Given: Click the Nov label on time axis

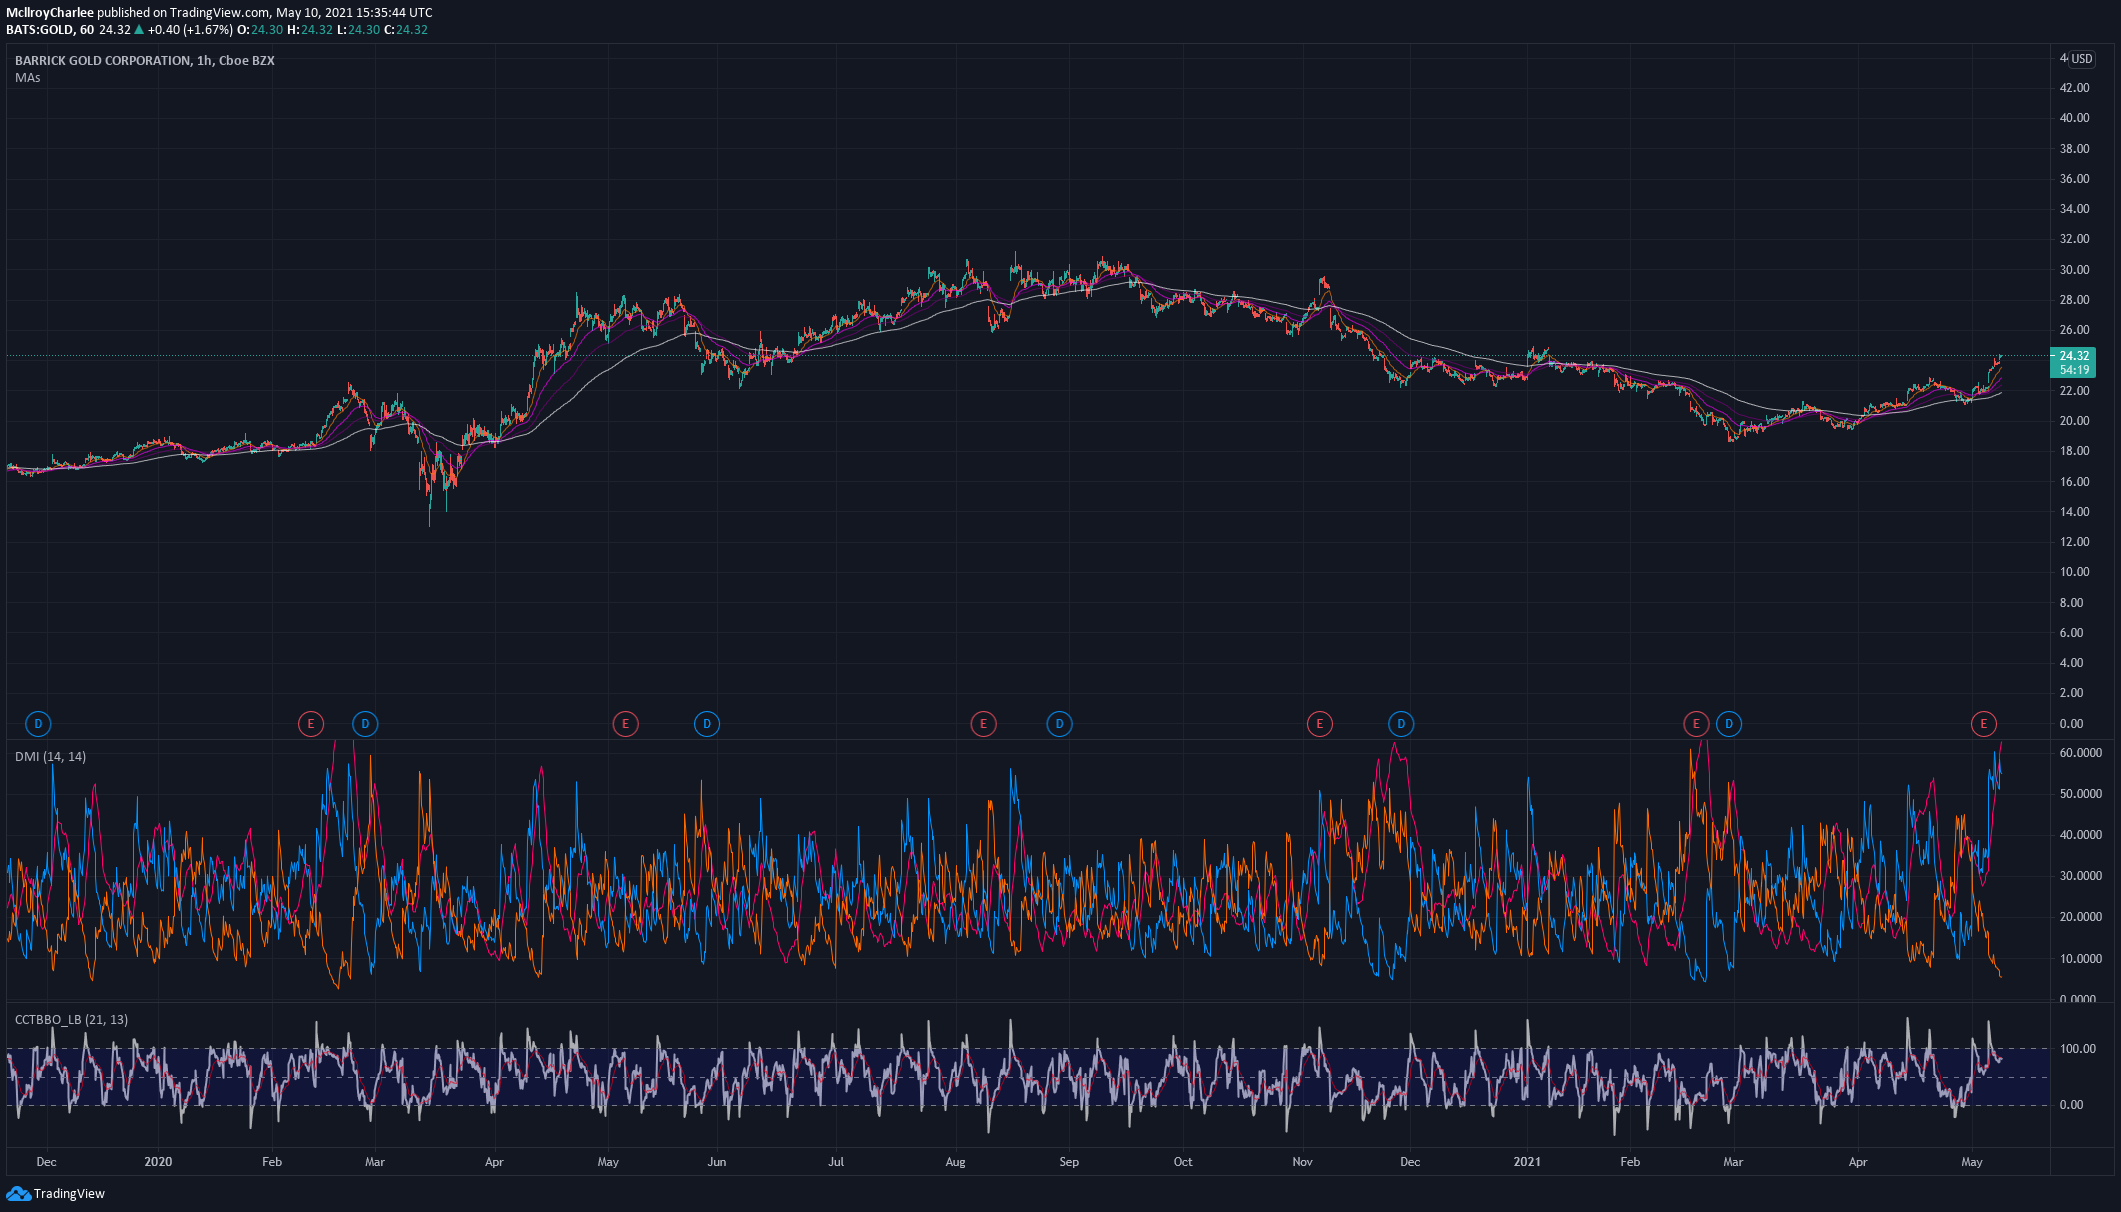Looking at the screenshot, I should [1302, 1162].
